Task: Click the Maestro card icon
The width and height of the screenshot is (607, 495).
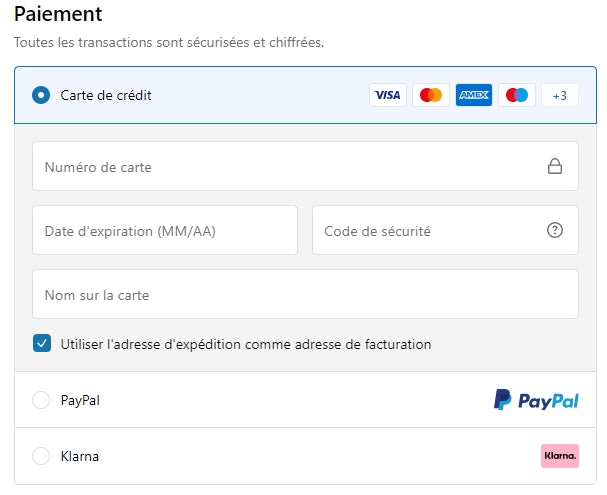Action: [517, 95]
